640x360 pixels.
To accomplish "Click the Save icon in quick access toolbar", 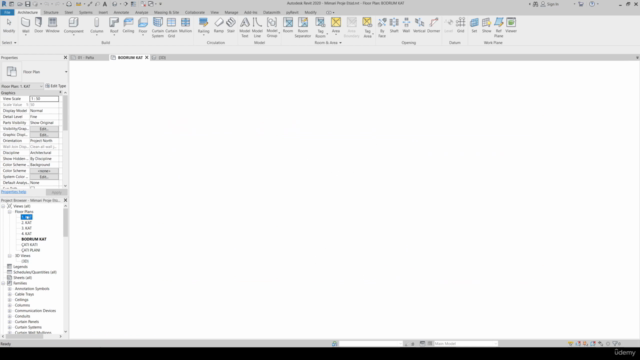I will click(27, 4).
